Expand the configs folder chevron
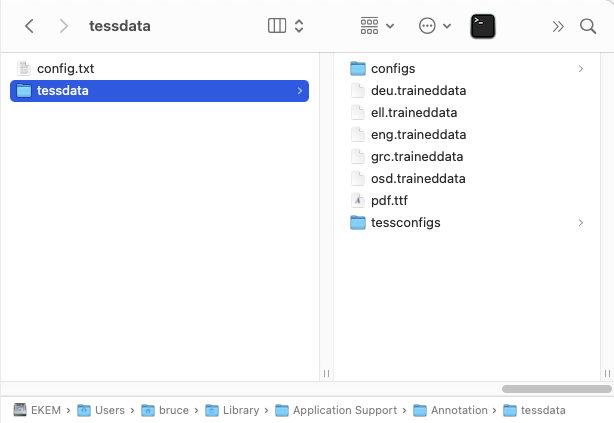 [x=580, y=69]
